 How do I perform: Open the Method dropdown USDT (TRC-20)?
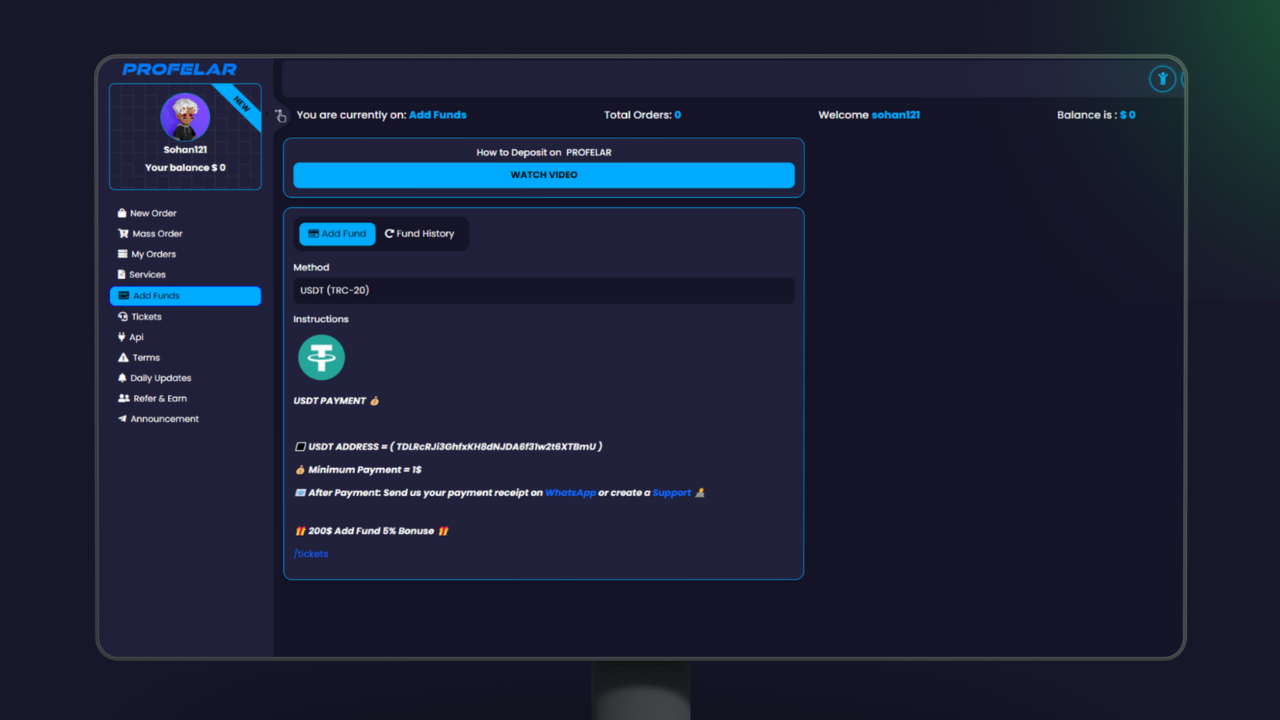tap(544, 291)
